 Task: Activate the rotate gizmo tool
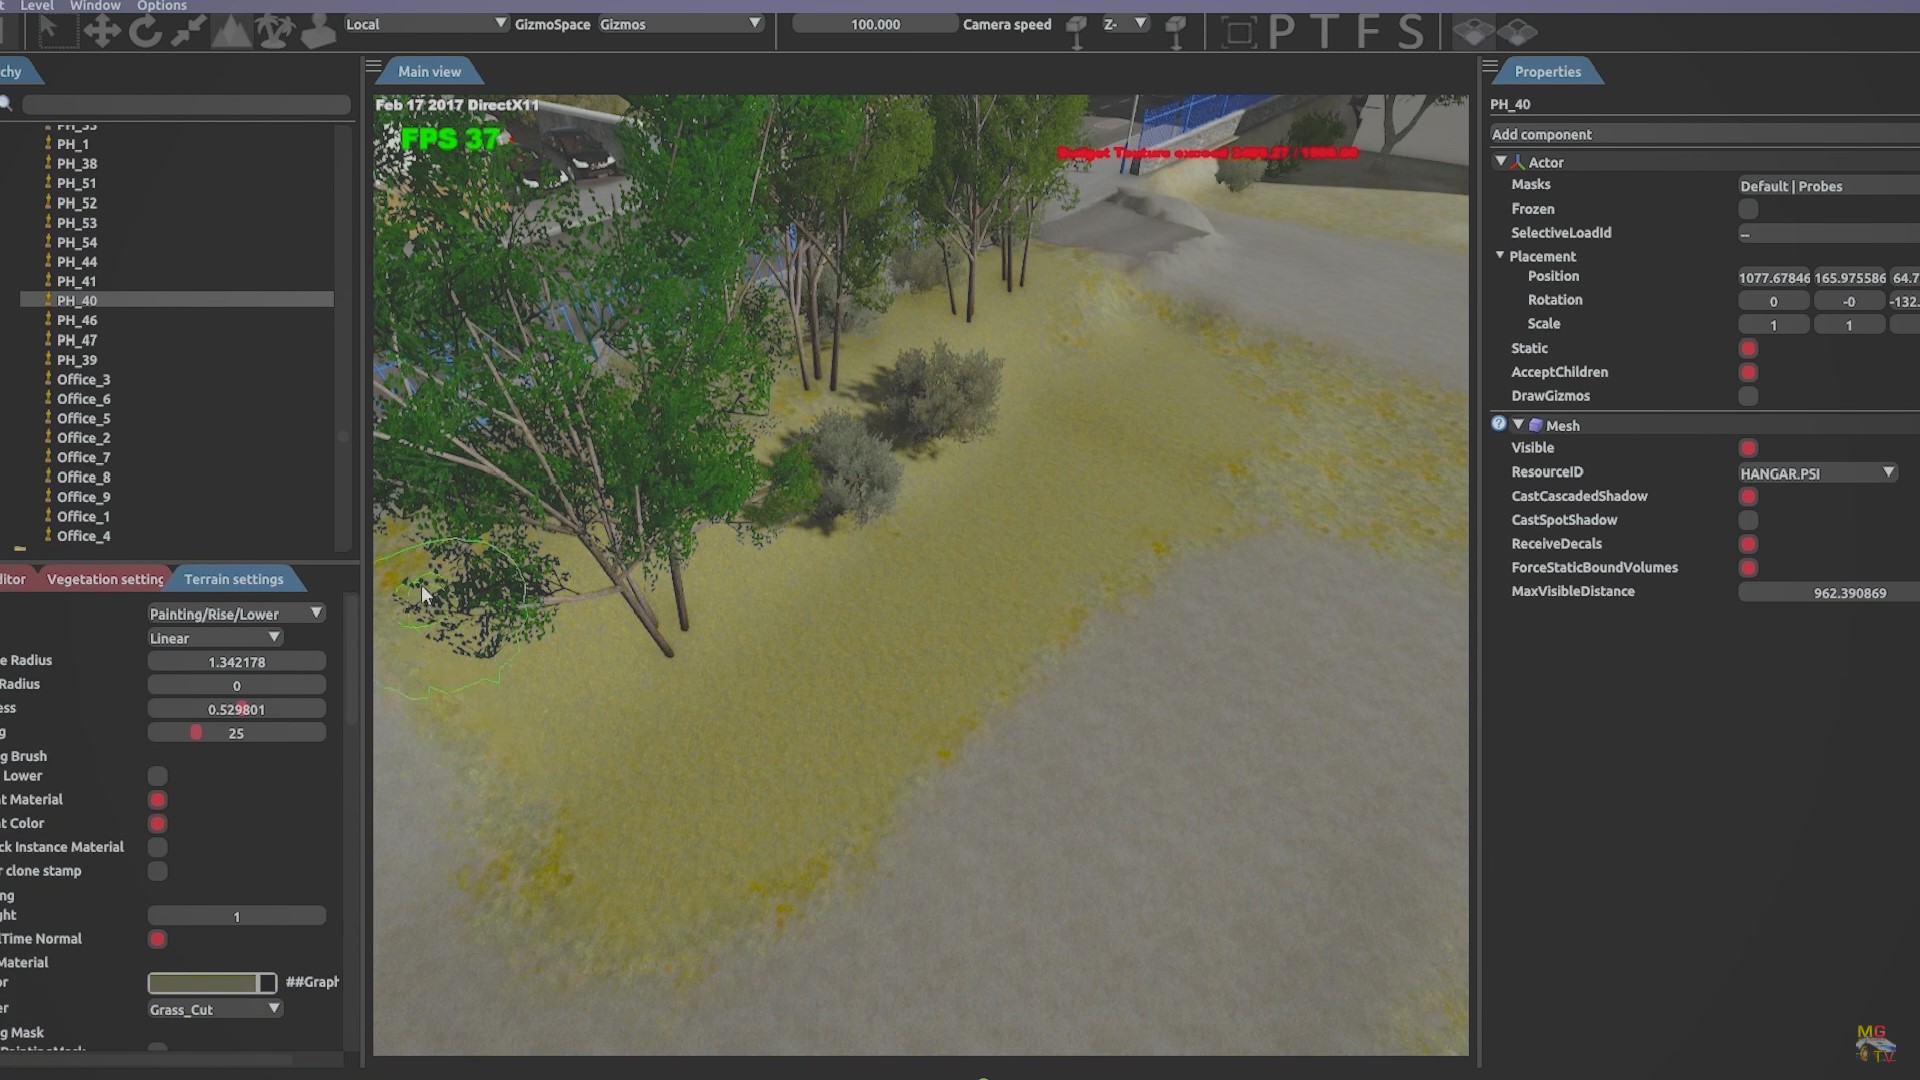pos(145,31)
